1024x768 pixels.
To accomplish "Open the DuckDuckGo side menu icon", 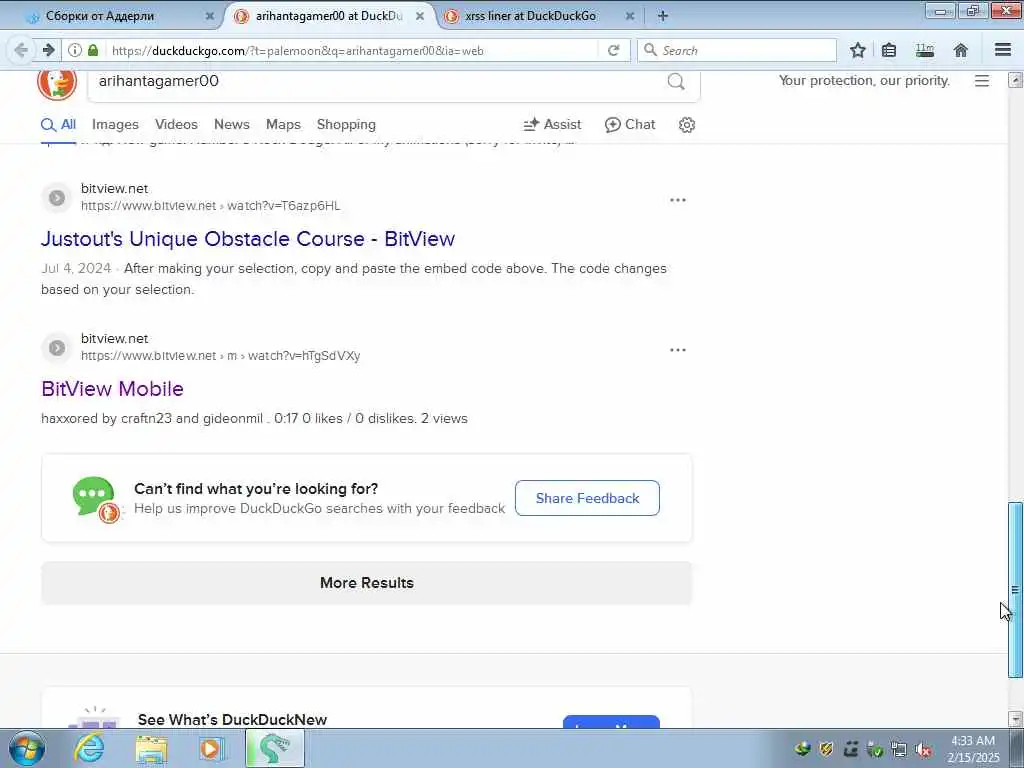I will (982, 81).
